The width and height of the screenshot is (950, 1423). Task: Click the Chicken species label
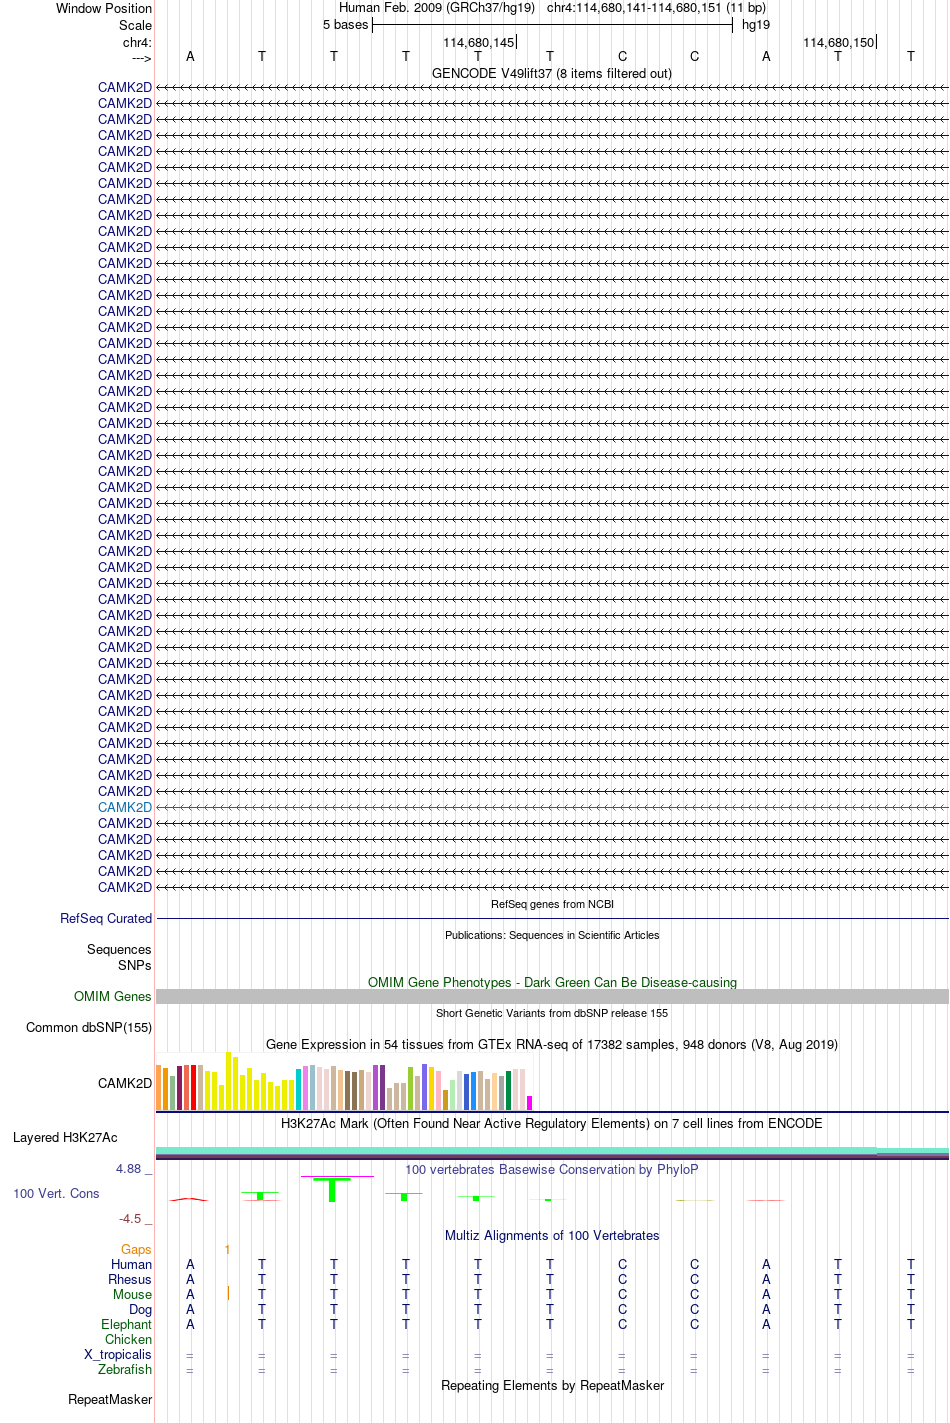coord(128,1339)
